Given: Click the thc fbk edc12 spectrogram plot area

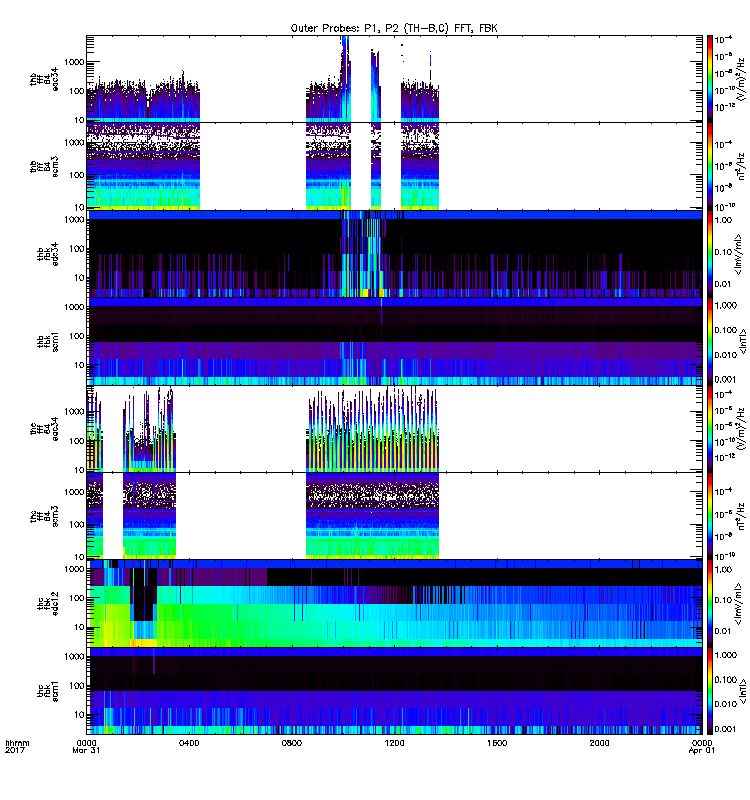Looking at the screenshot, I should click(x=394, y=604).
